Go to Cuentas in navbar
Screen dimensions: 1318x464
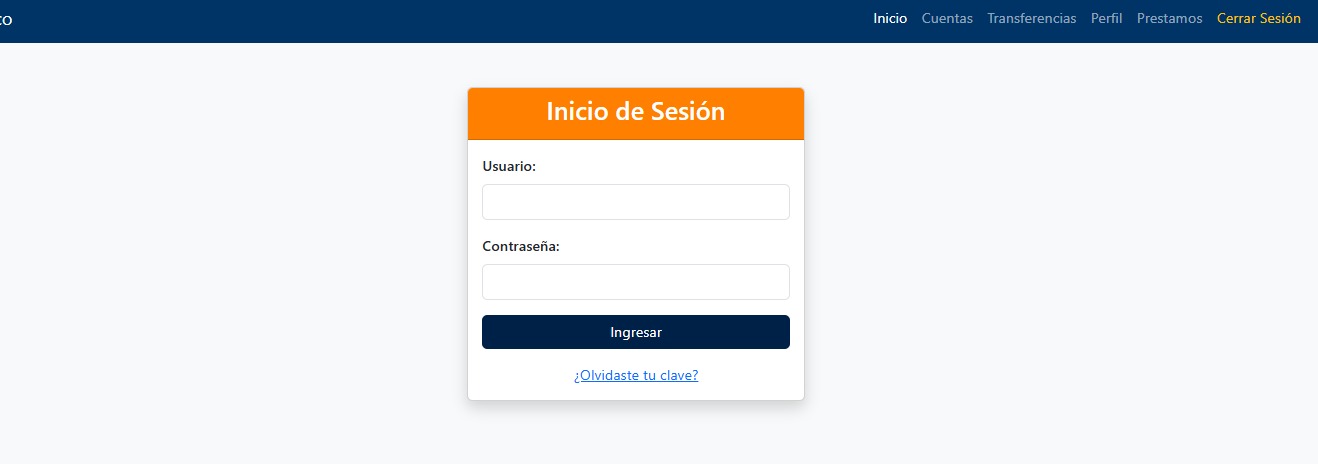(947, 18)
